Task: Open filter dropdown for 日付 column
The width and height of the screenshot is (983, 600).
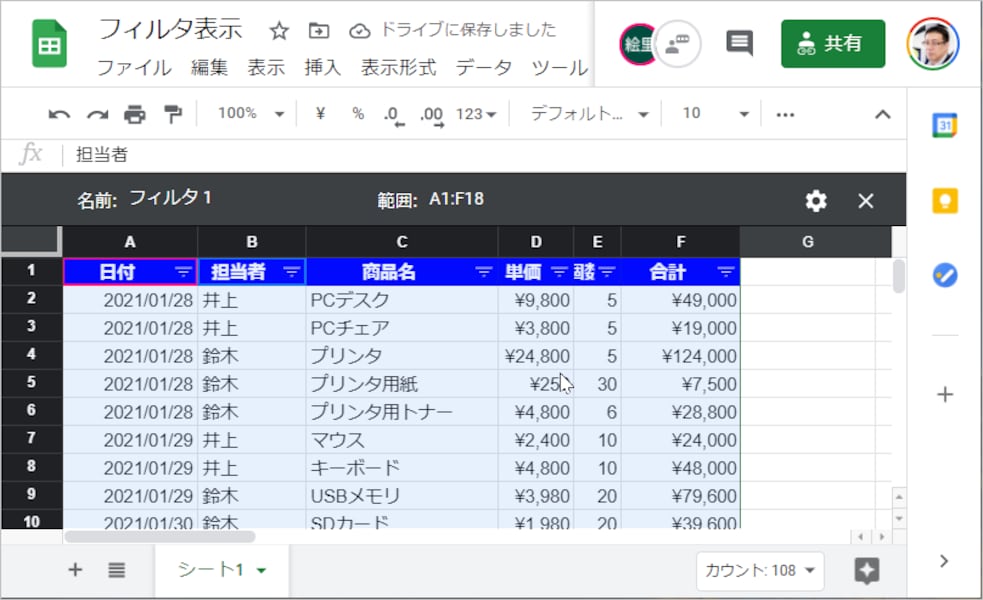Action: pyautogui.click(x=183, y=272)
